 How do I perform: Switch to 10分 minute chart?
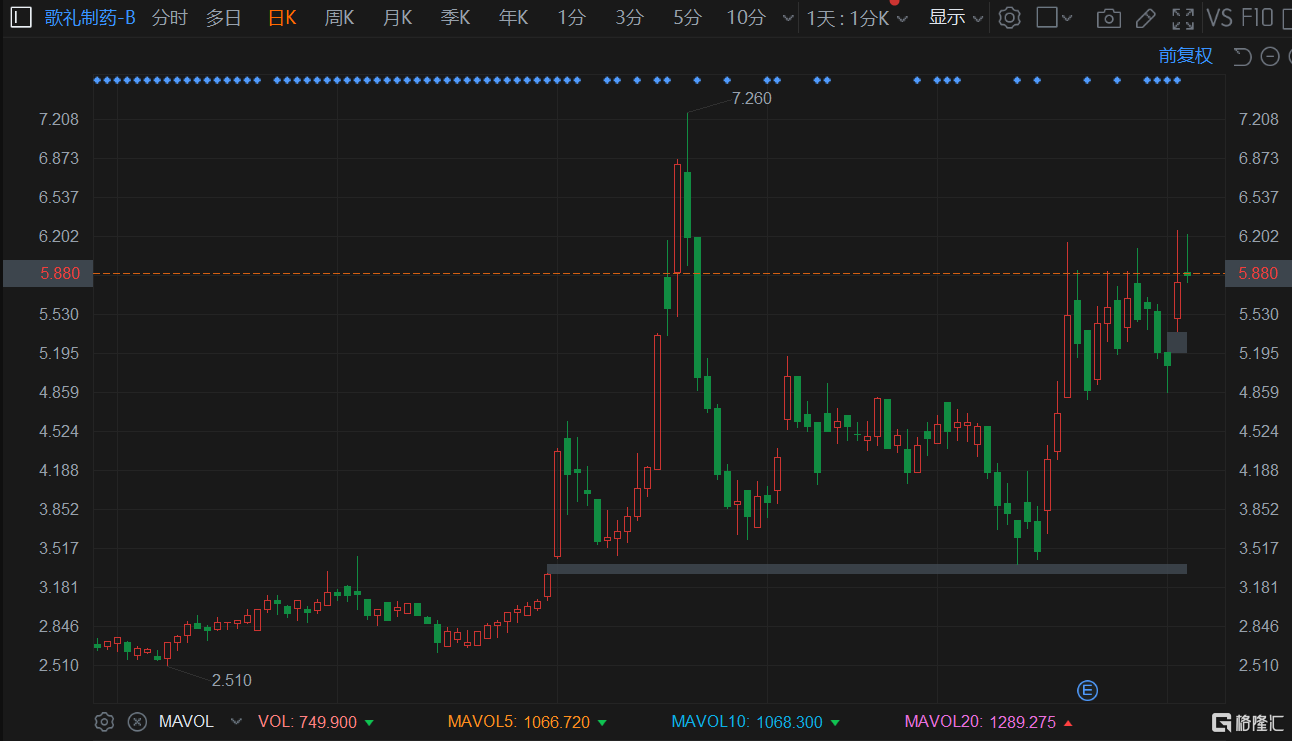tap(746, 18)
